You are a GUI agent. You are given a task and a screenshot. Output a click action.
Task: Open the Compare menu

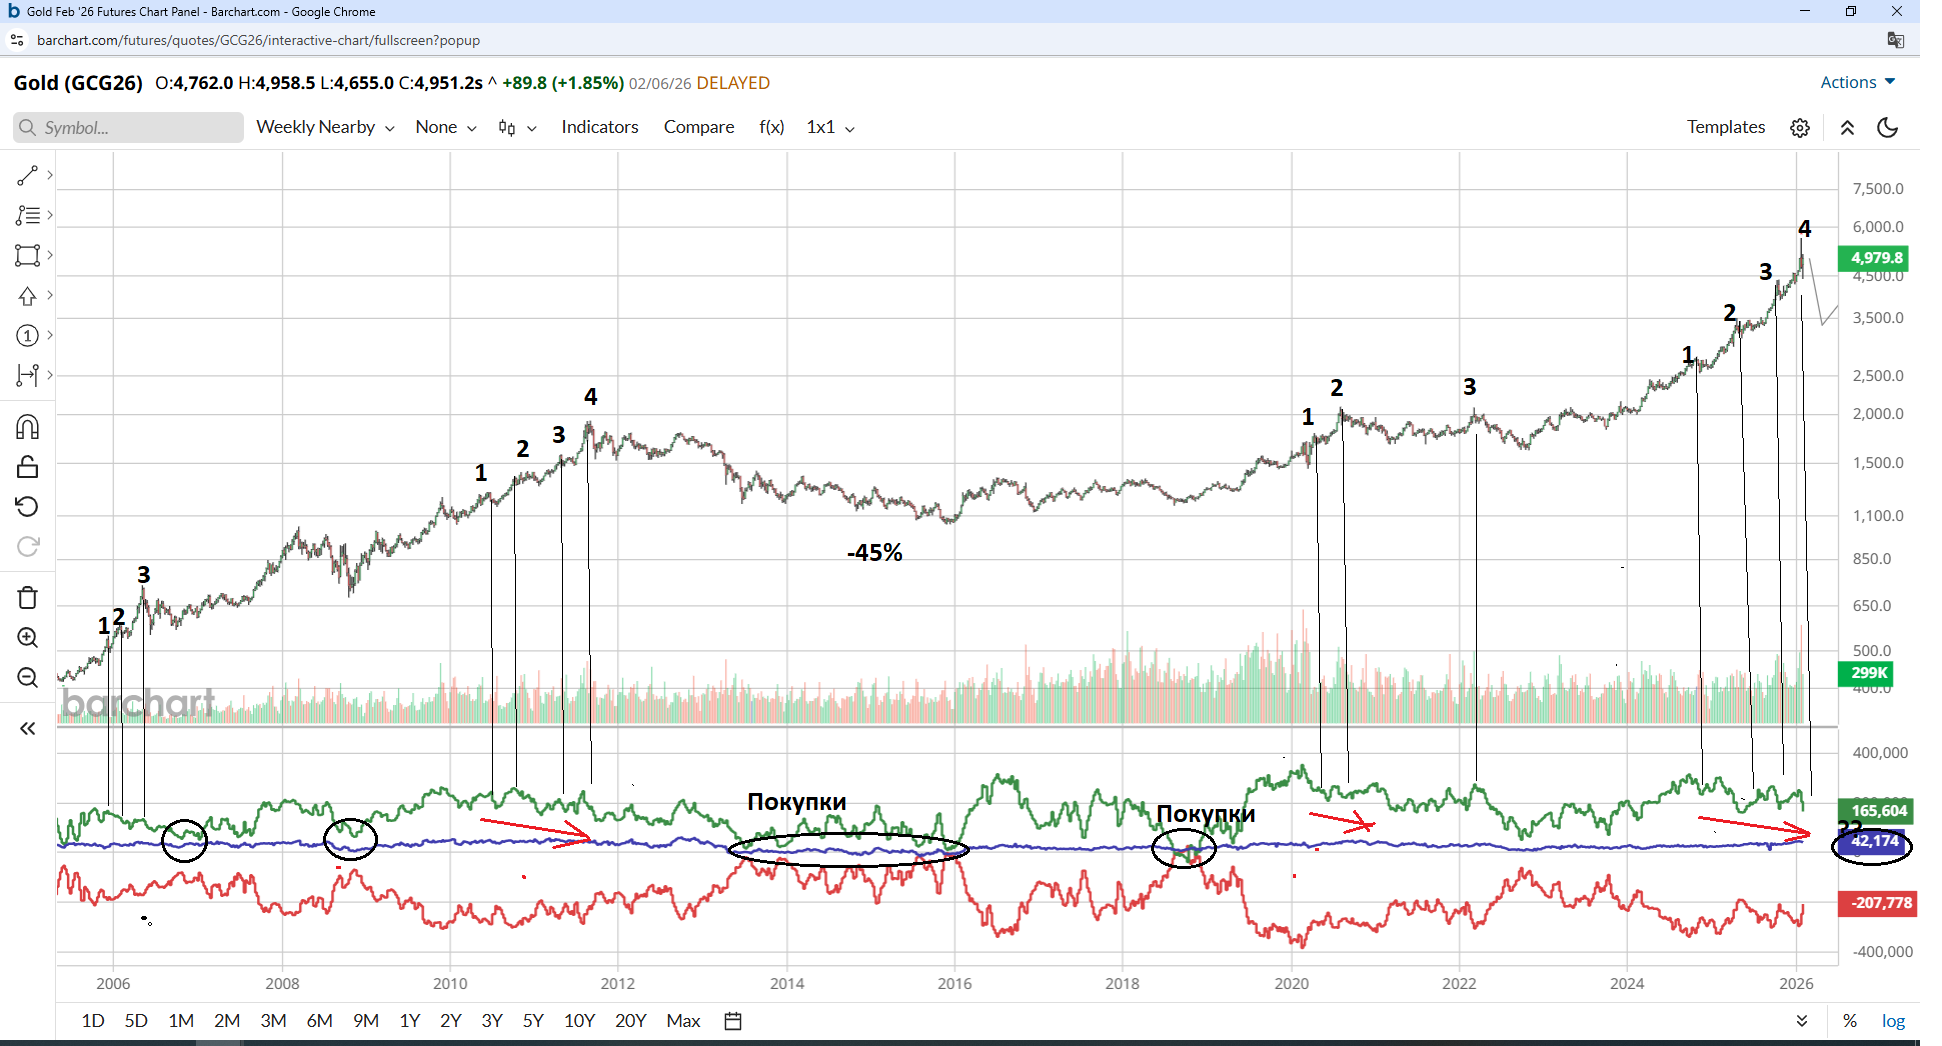[x=698, y=128]
